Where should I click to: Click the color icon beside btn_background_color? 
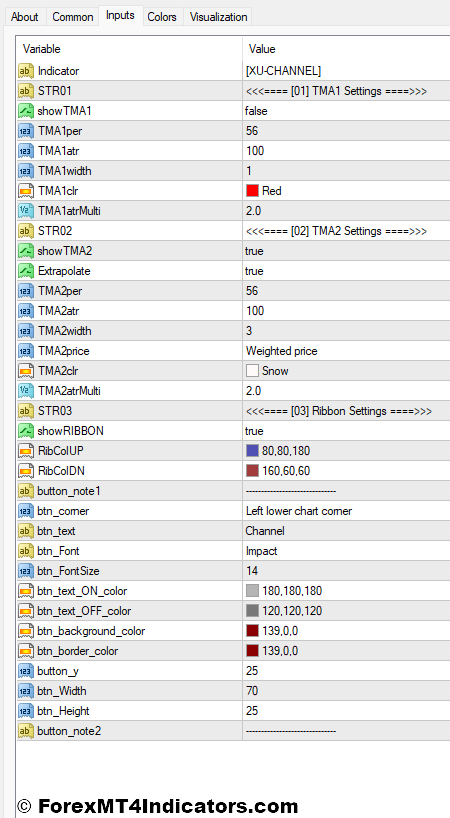26,631
